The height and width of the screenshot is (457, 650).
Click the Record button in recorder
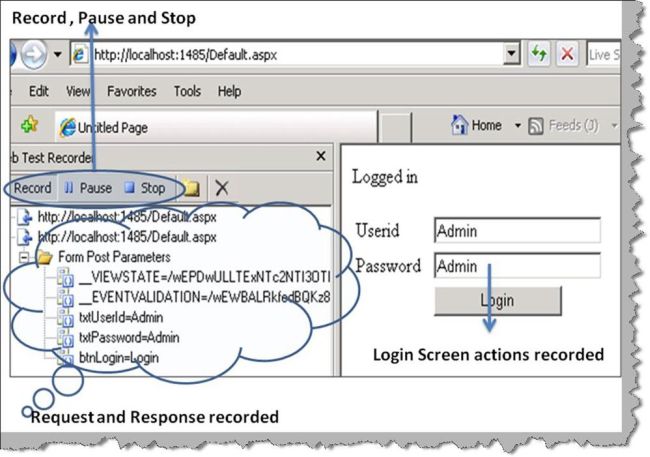click(32, 188)
